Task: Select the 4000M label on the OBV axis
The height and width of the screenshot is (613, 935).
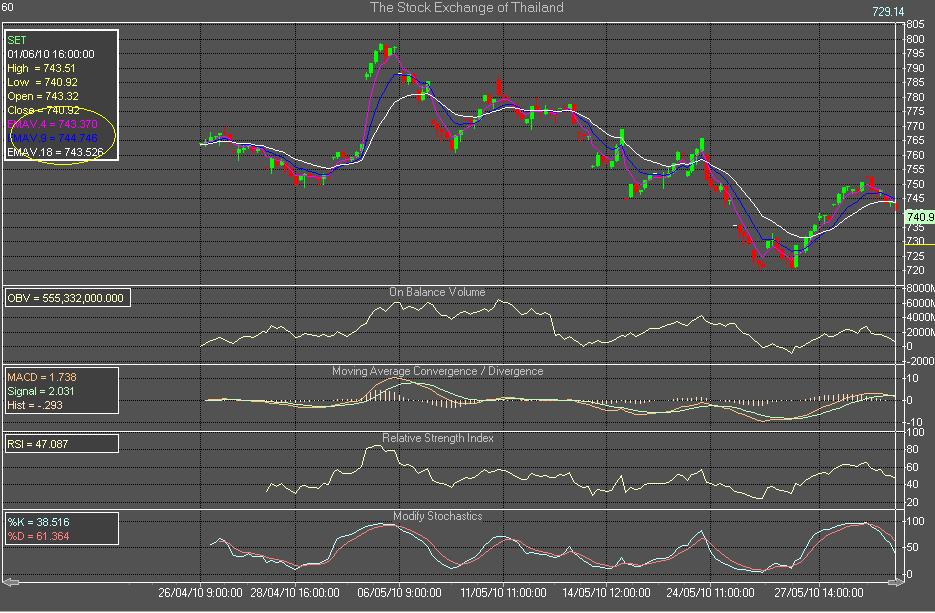Action: [x=920, y=318]
